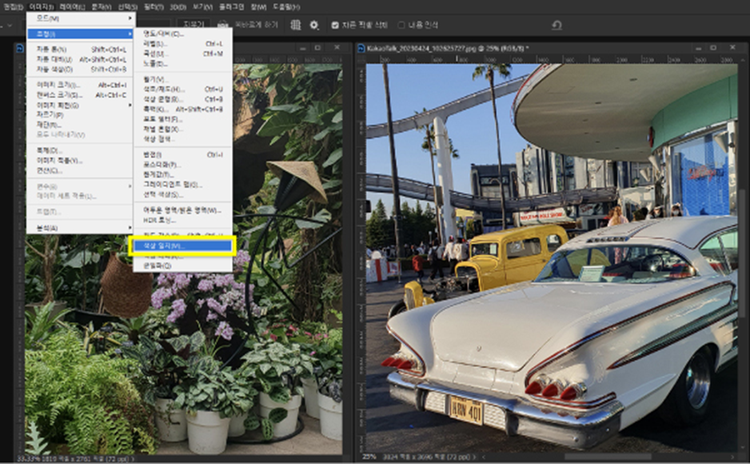Toggle the 자른 픽셀 삭제 checkbox
Viewport: 750px width, 464px height.
[335, 25]
